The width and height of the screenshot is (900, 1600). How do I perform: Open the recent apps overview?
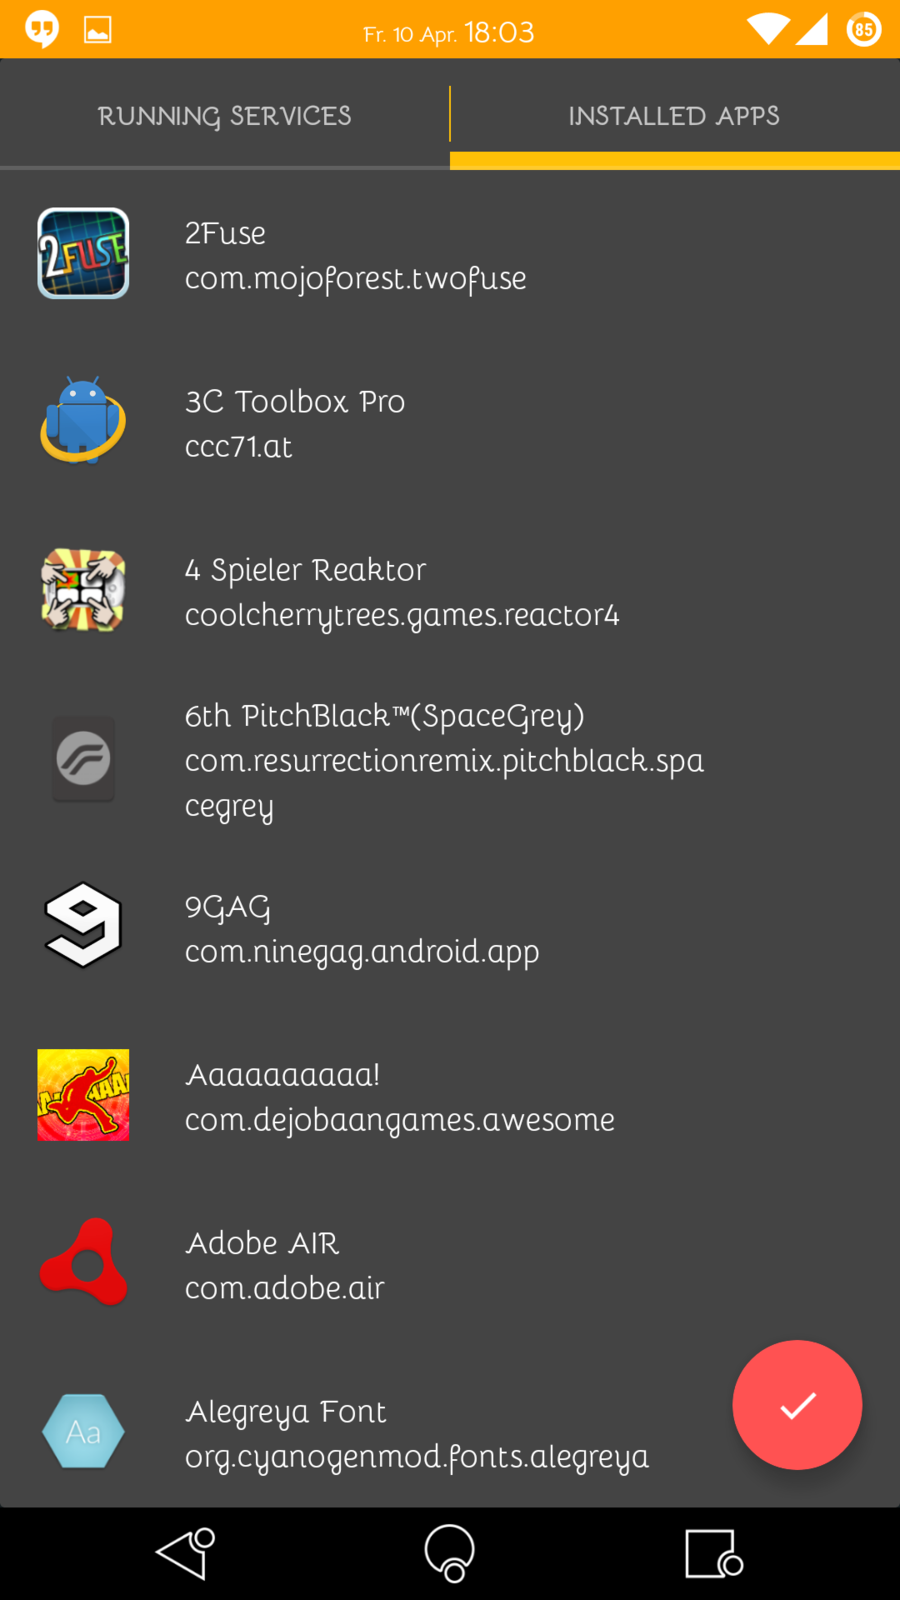(713, 1554)
